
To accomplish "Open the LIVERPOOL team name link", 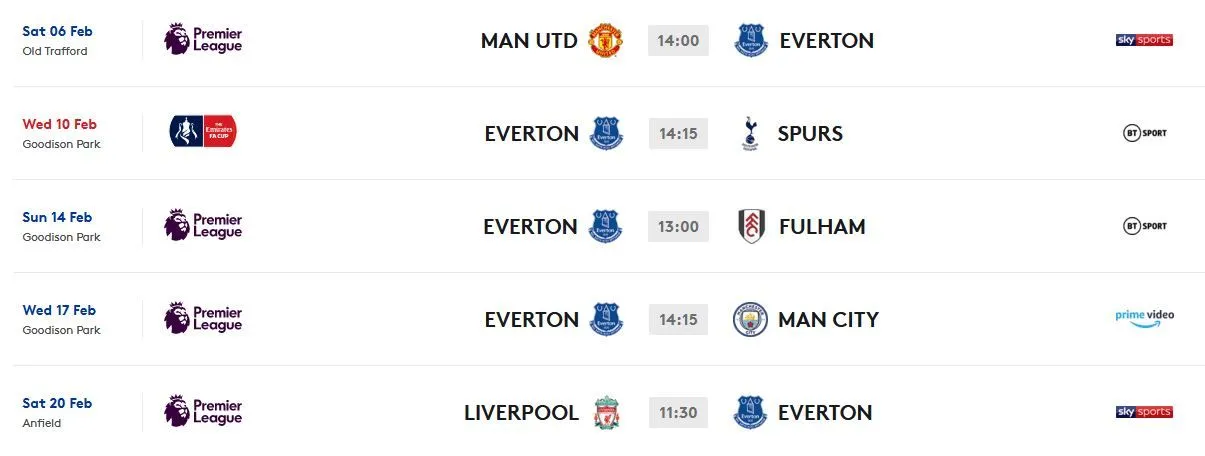I will pos(521,413).
